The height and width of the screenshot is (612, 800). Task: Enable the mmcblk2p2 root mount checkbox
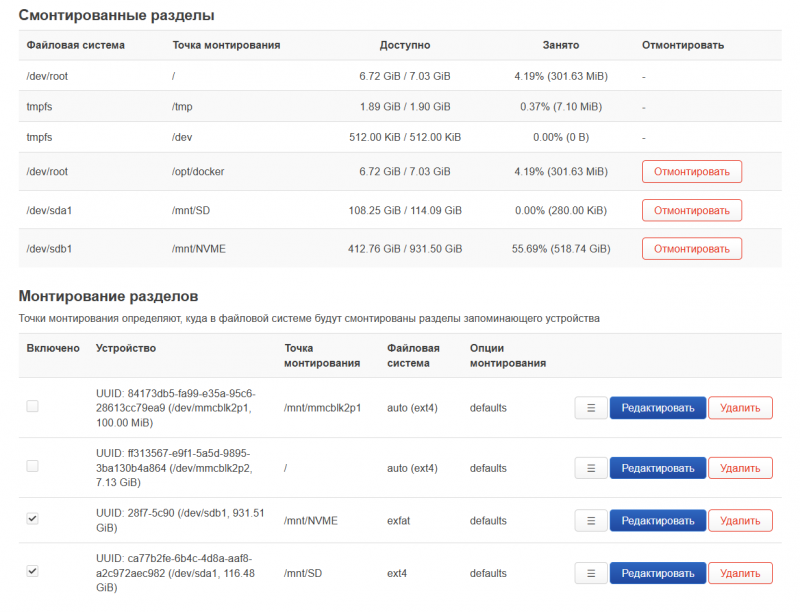click(x=33, y=467)
